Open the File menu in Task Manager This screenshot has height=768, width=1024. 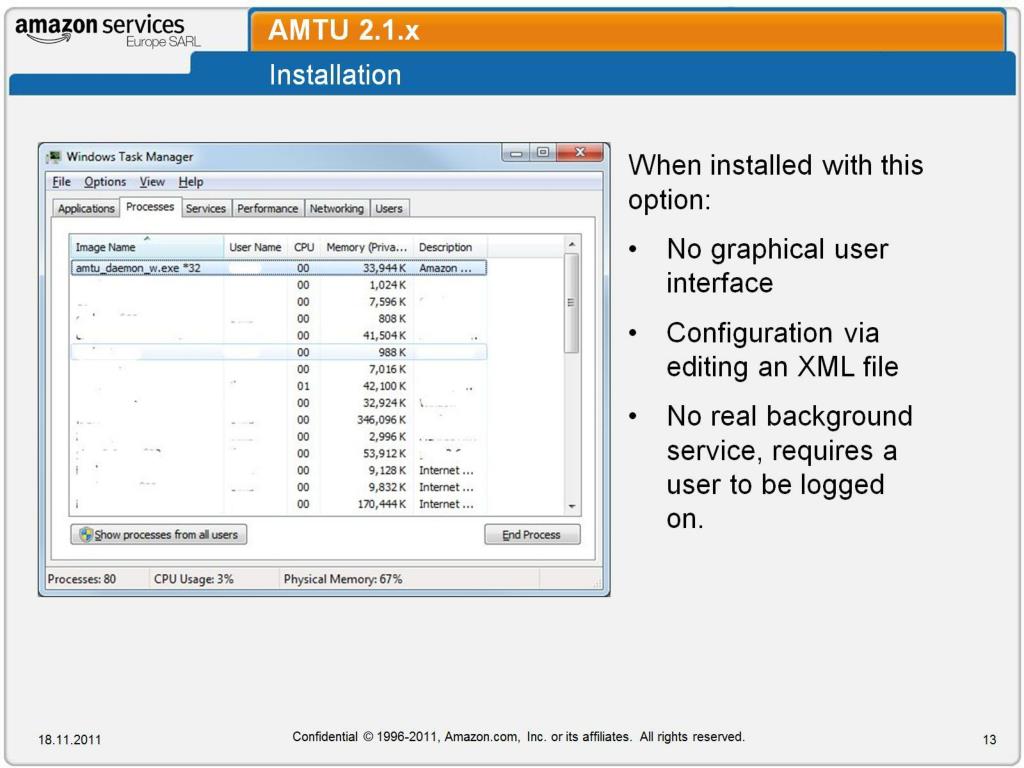61,182
